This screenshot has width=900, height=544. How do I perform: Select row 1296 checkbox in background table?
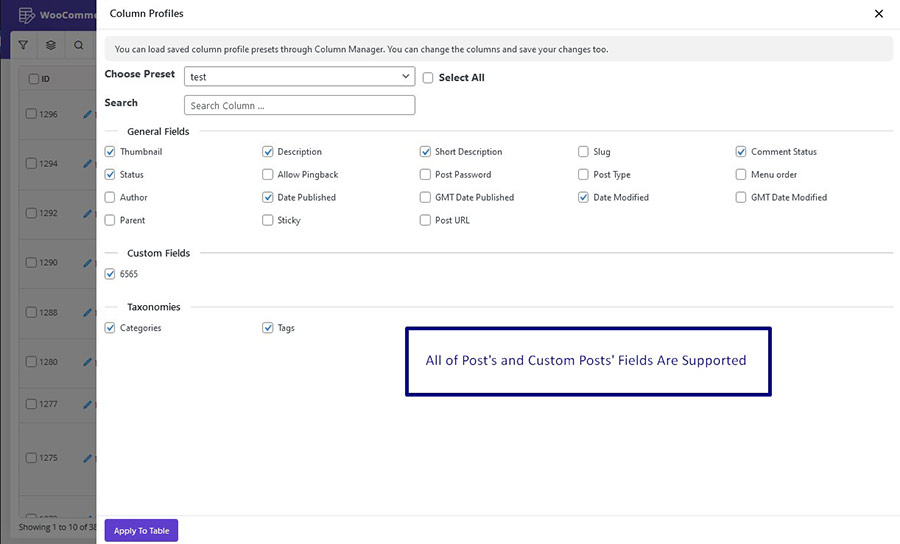pos(31,114)
